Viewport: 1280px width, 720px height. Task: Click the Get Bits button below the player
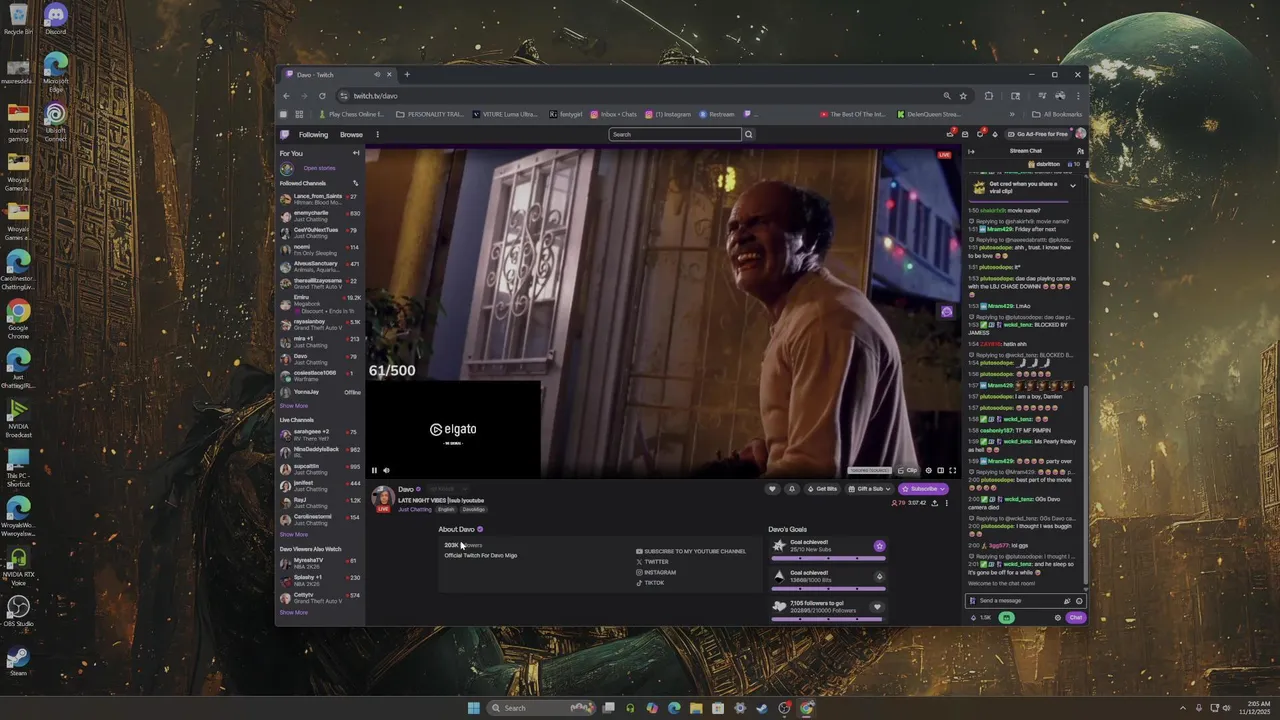coord(822,489)
